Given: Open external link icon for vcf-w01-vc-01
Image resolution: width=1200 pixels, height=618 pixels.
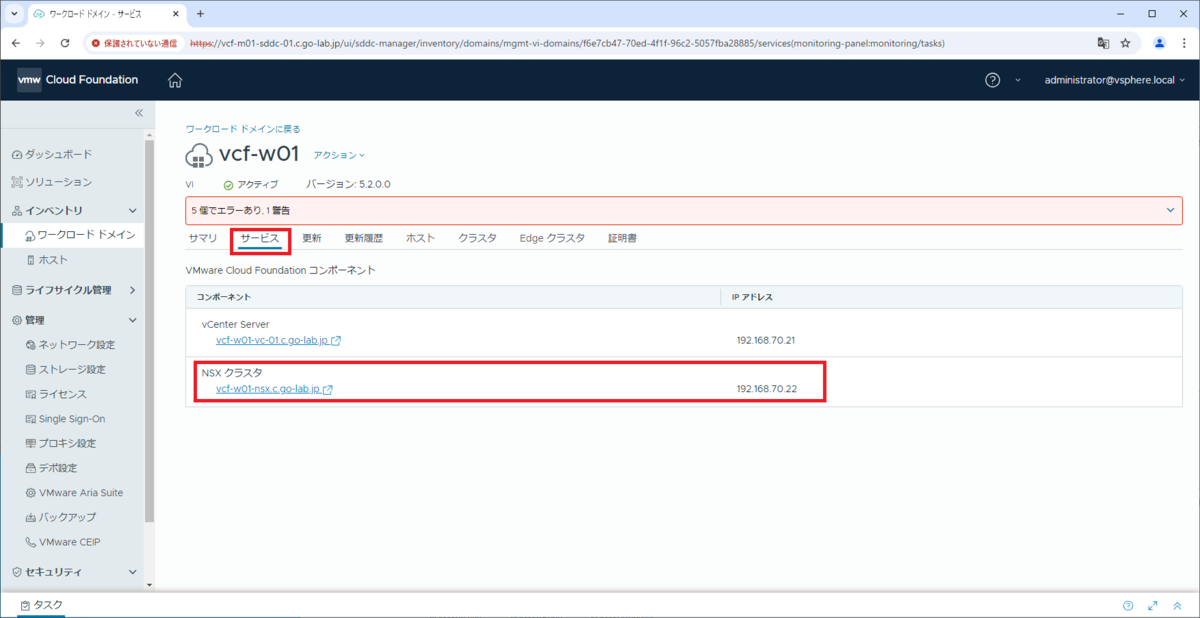Looking at the screenshot, I should [336, 340].
